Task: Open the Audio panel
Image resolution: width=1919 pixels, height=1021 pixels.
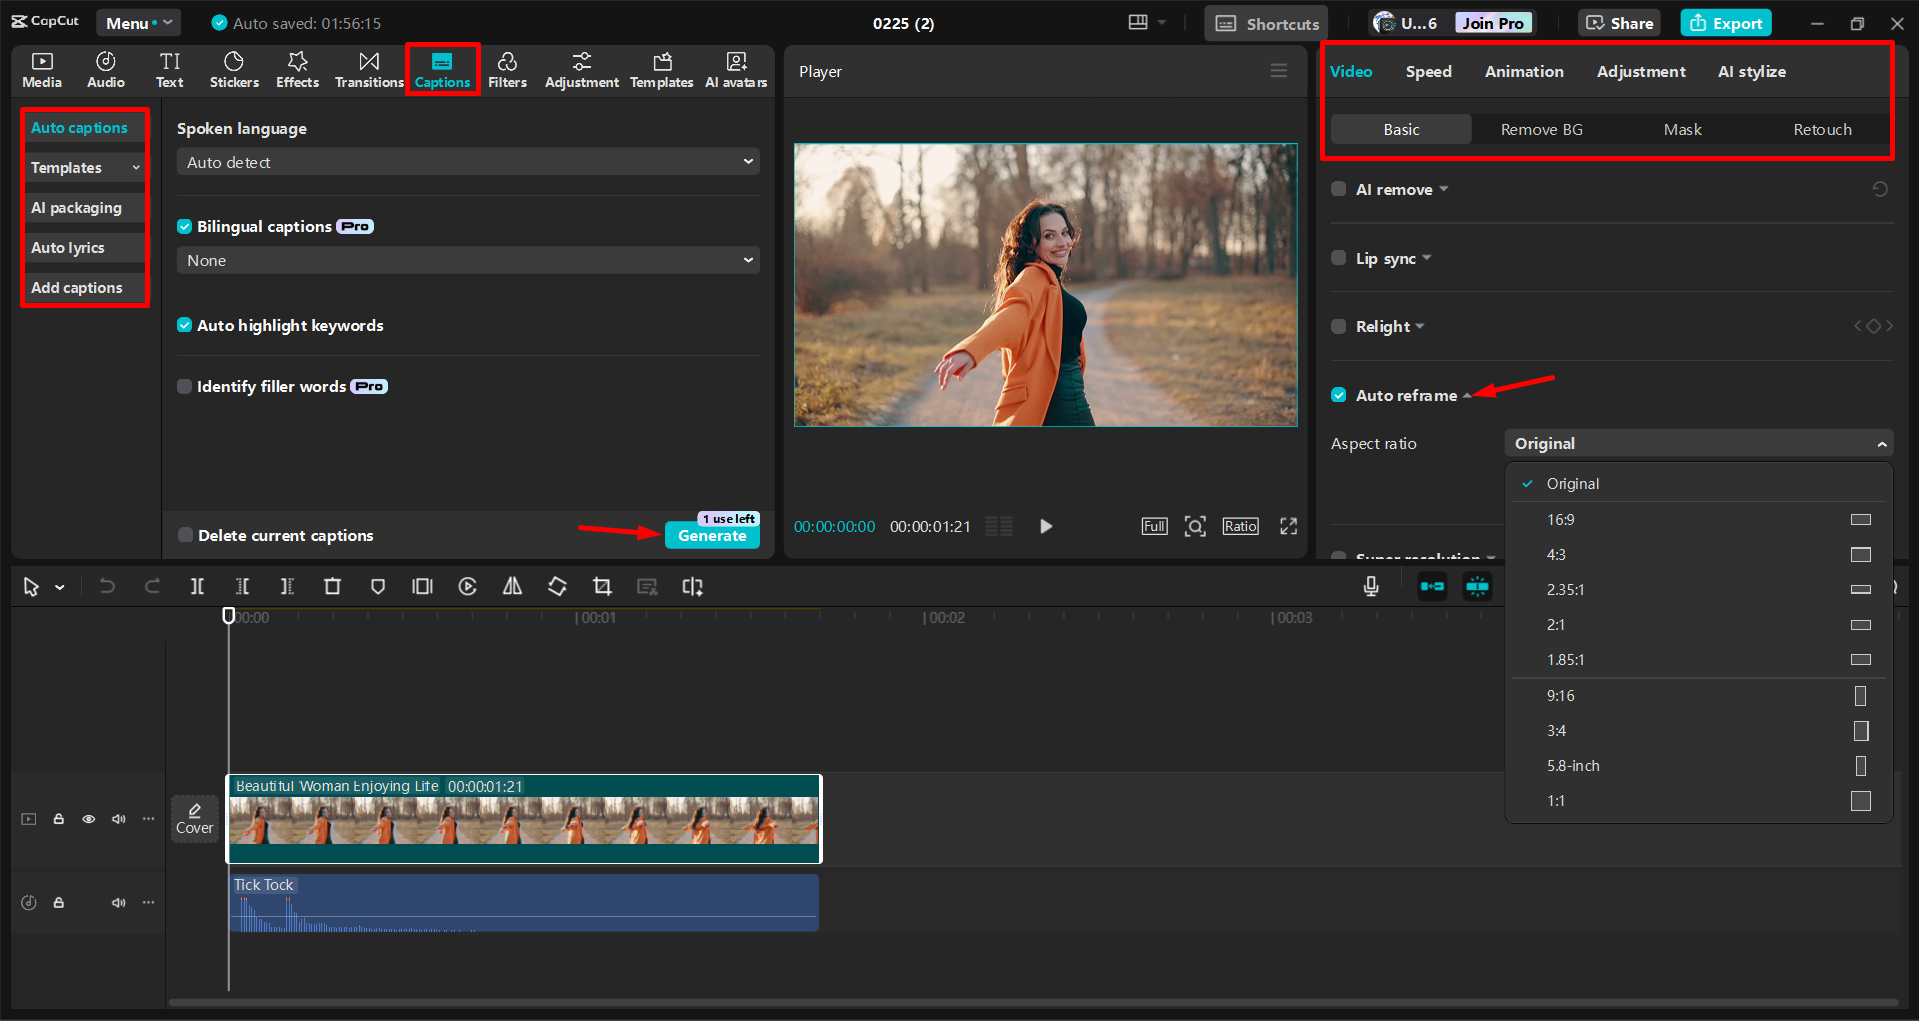Action: (x=104, y=69)
